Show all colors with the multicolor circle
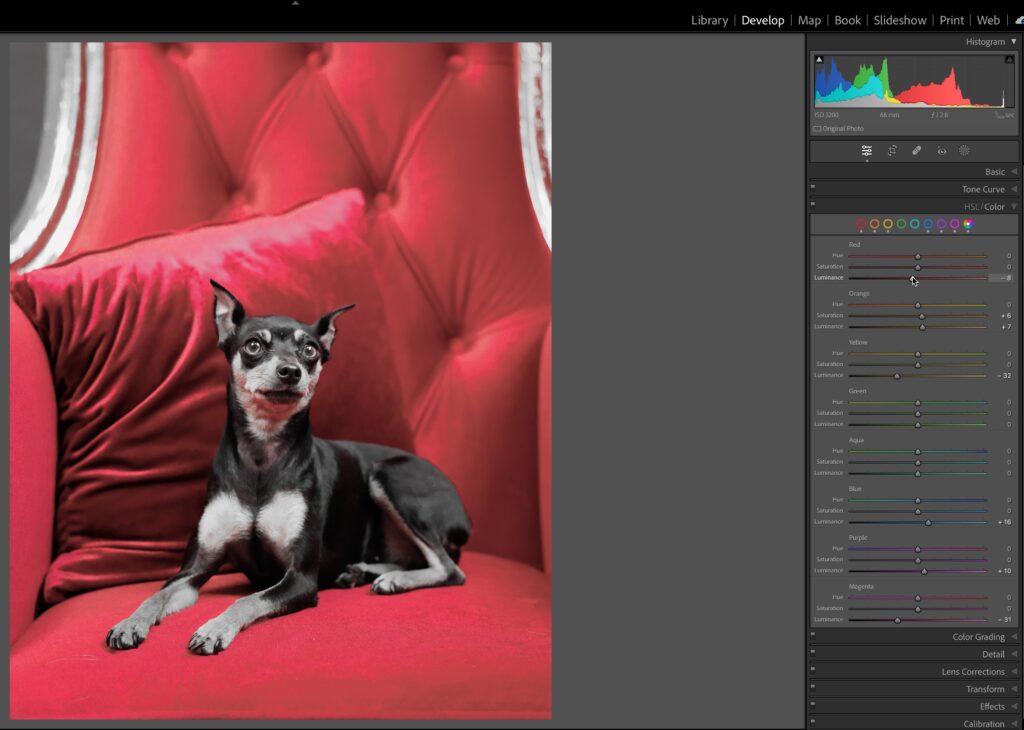Screen dimensions: 1024x730 click(968, 224)
